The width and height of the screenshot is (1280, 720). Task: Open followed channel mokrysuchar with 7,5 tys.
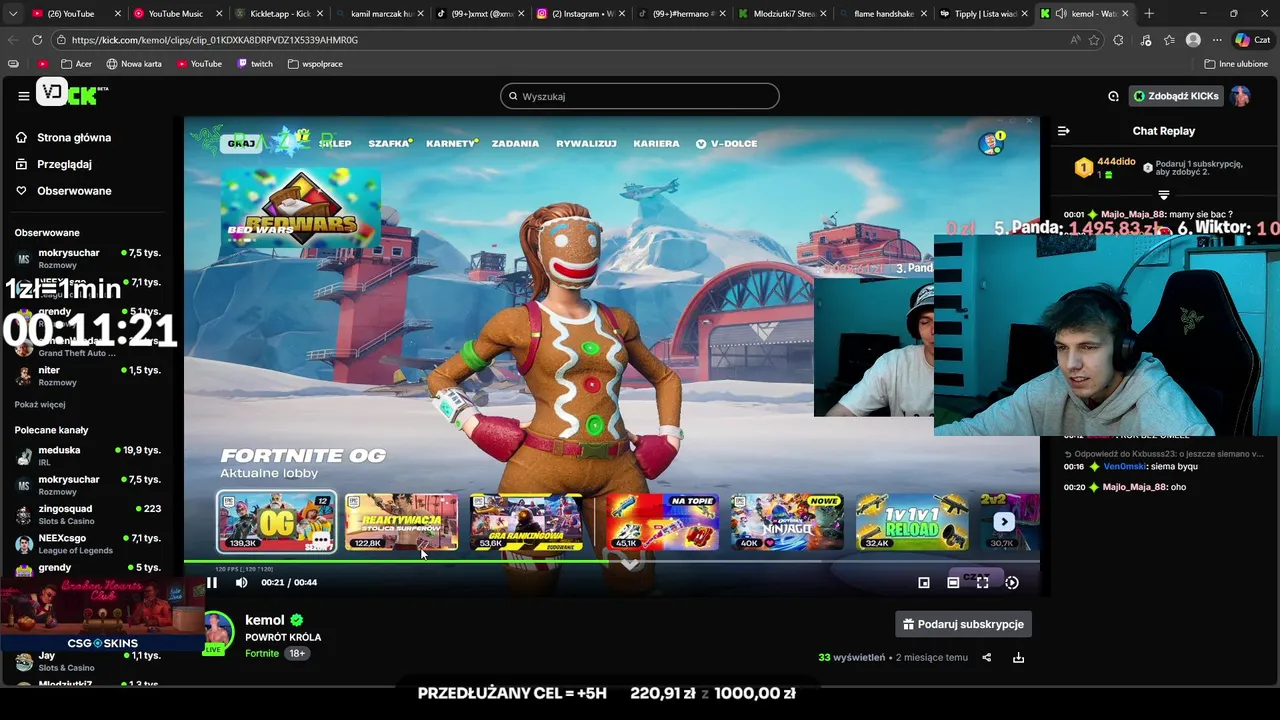point(90,258)
